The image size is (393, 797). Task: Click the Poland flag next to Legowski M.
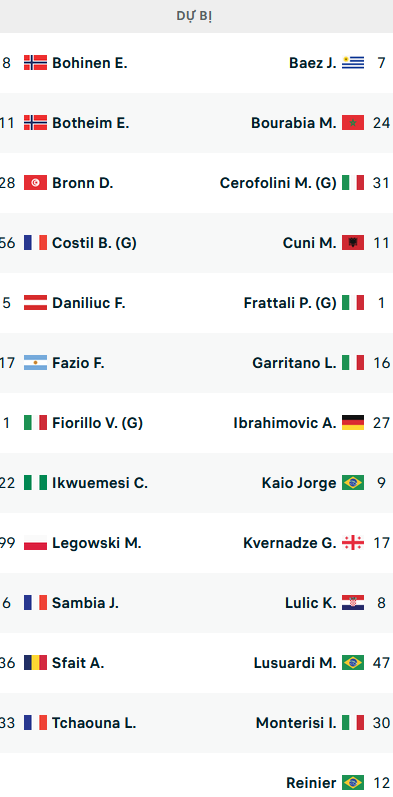pos(35,542)
